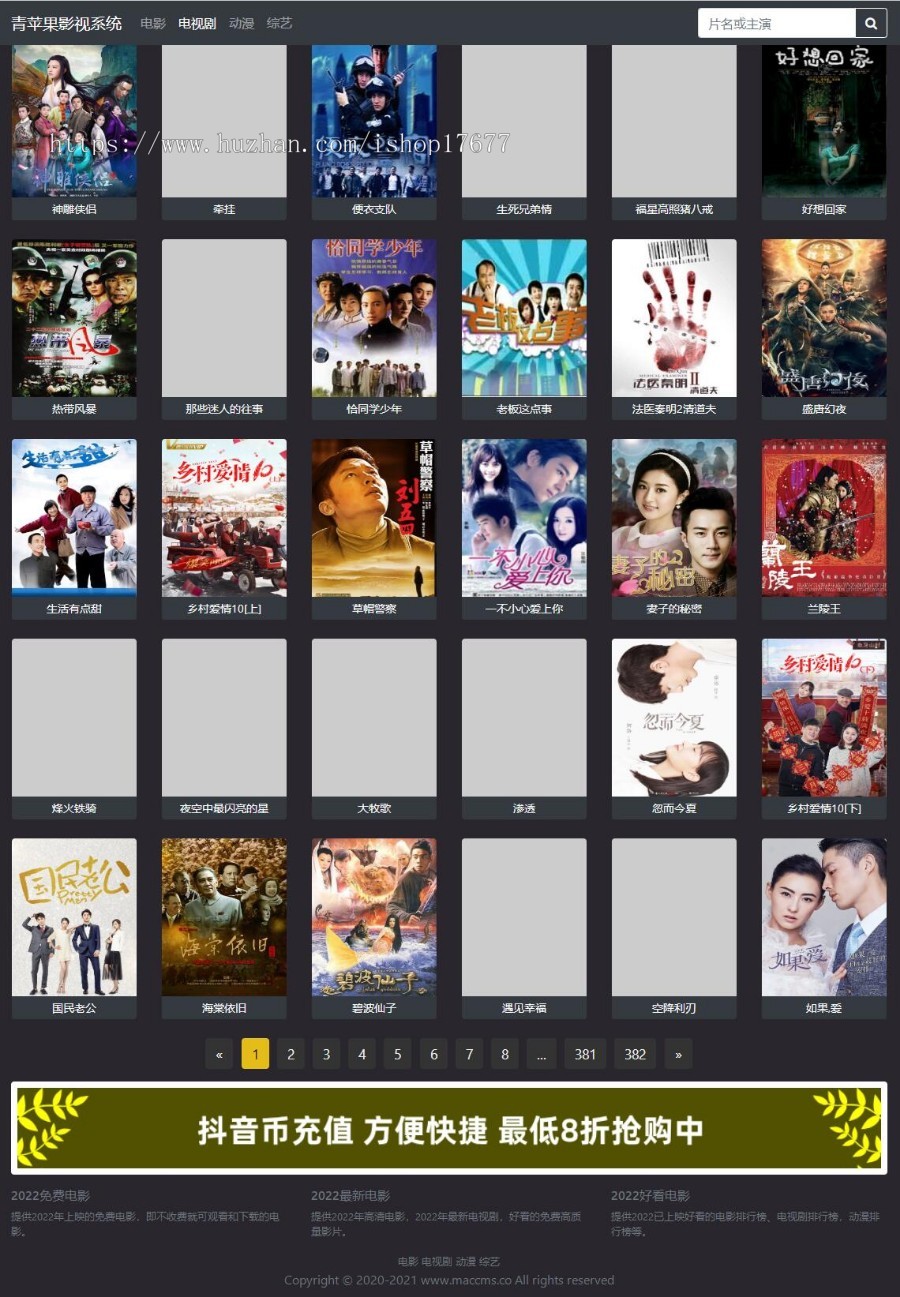This screenshot has width=900, height=1297.
Task: Click the 遇见幸福 title link
Action: (524, 1008)
